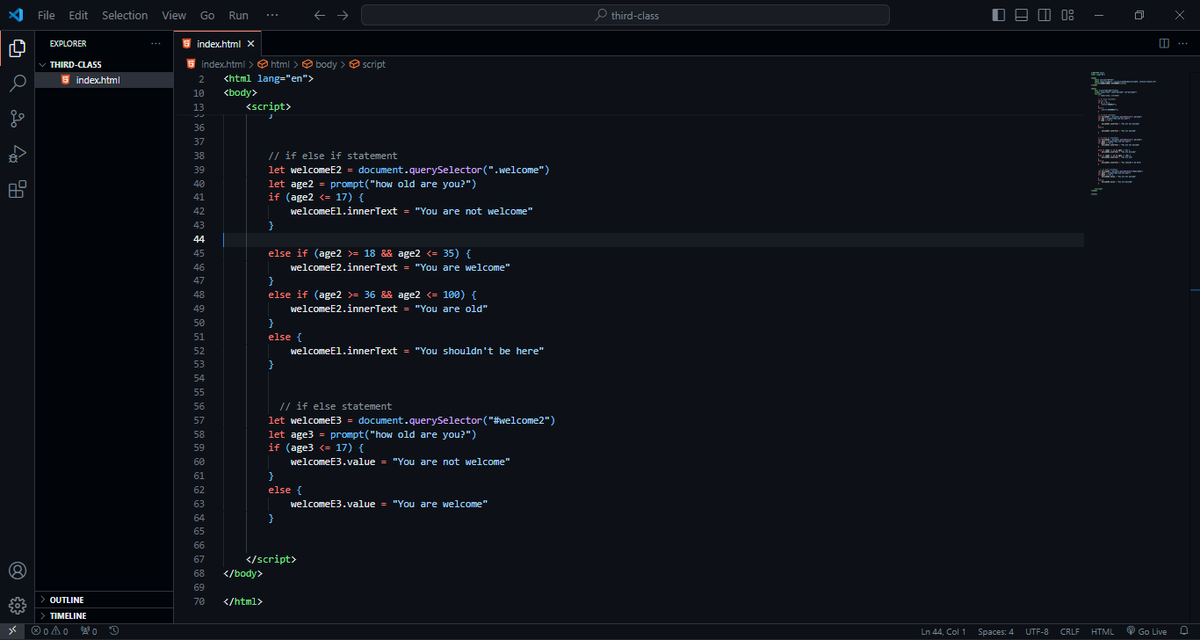Show errors and warnings in status bar
1200x640 pixels.
(49, 632)
